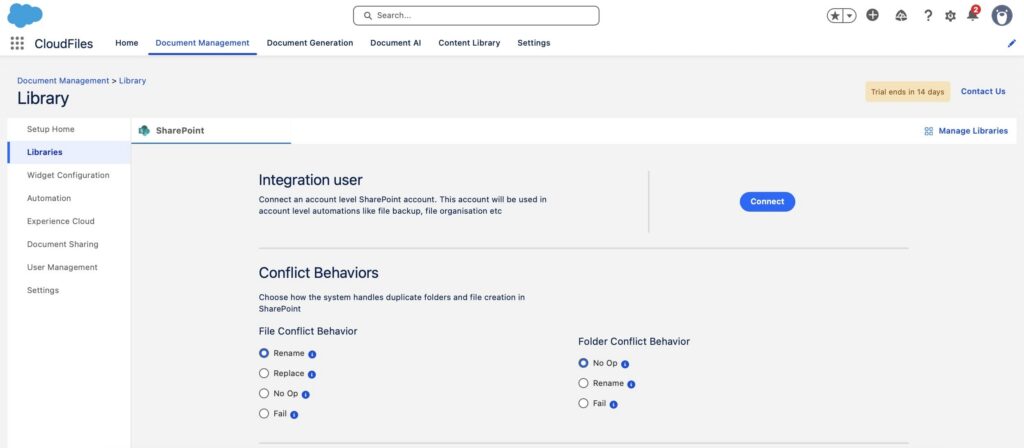The height and width of the screenshot is (448, 1024).
Task: Switch to the Content Library tab
Action: click(469, 43)
